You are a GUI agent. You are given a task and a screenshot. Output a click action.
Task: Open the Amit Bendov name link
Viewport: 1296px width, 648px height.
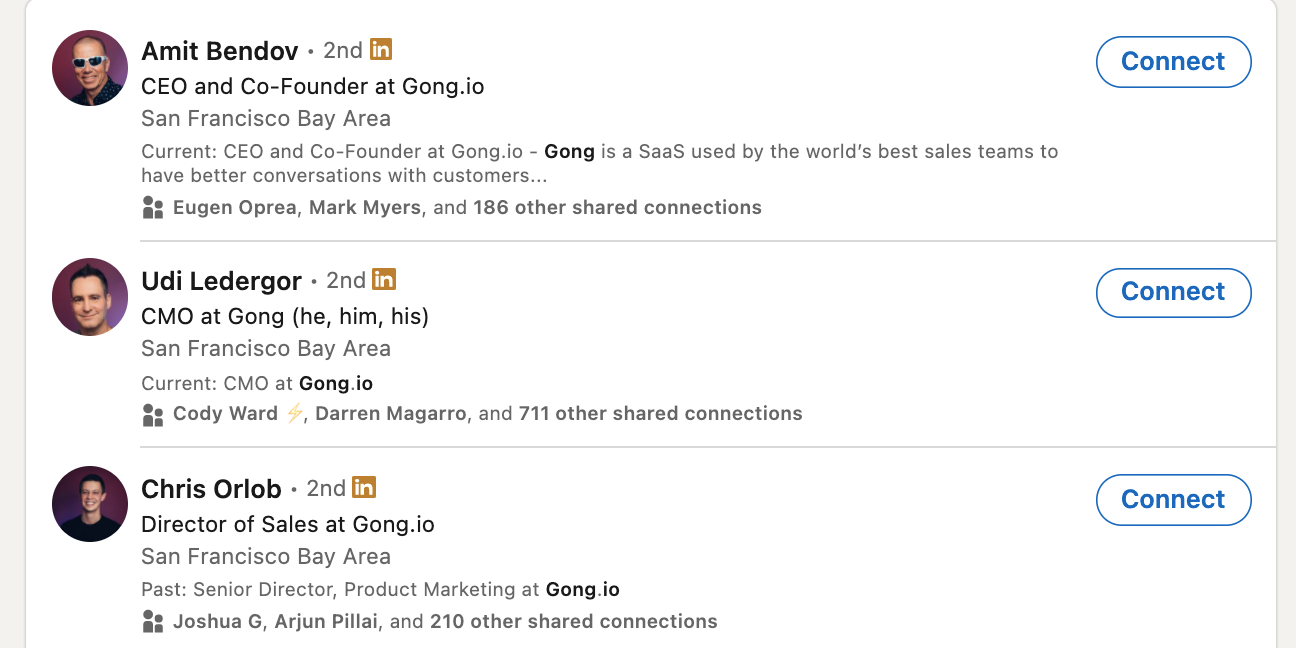click(220, 51)
